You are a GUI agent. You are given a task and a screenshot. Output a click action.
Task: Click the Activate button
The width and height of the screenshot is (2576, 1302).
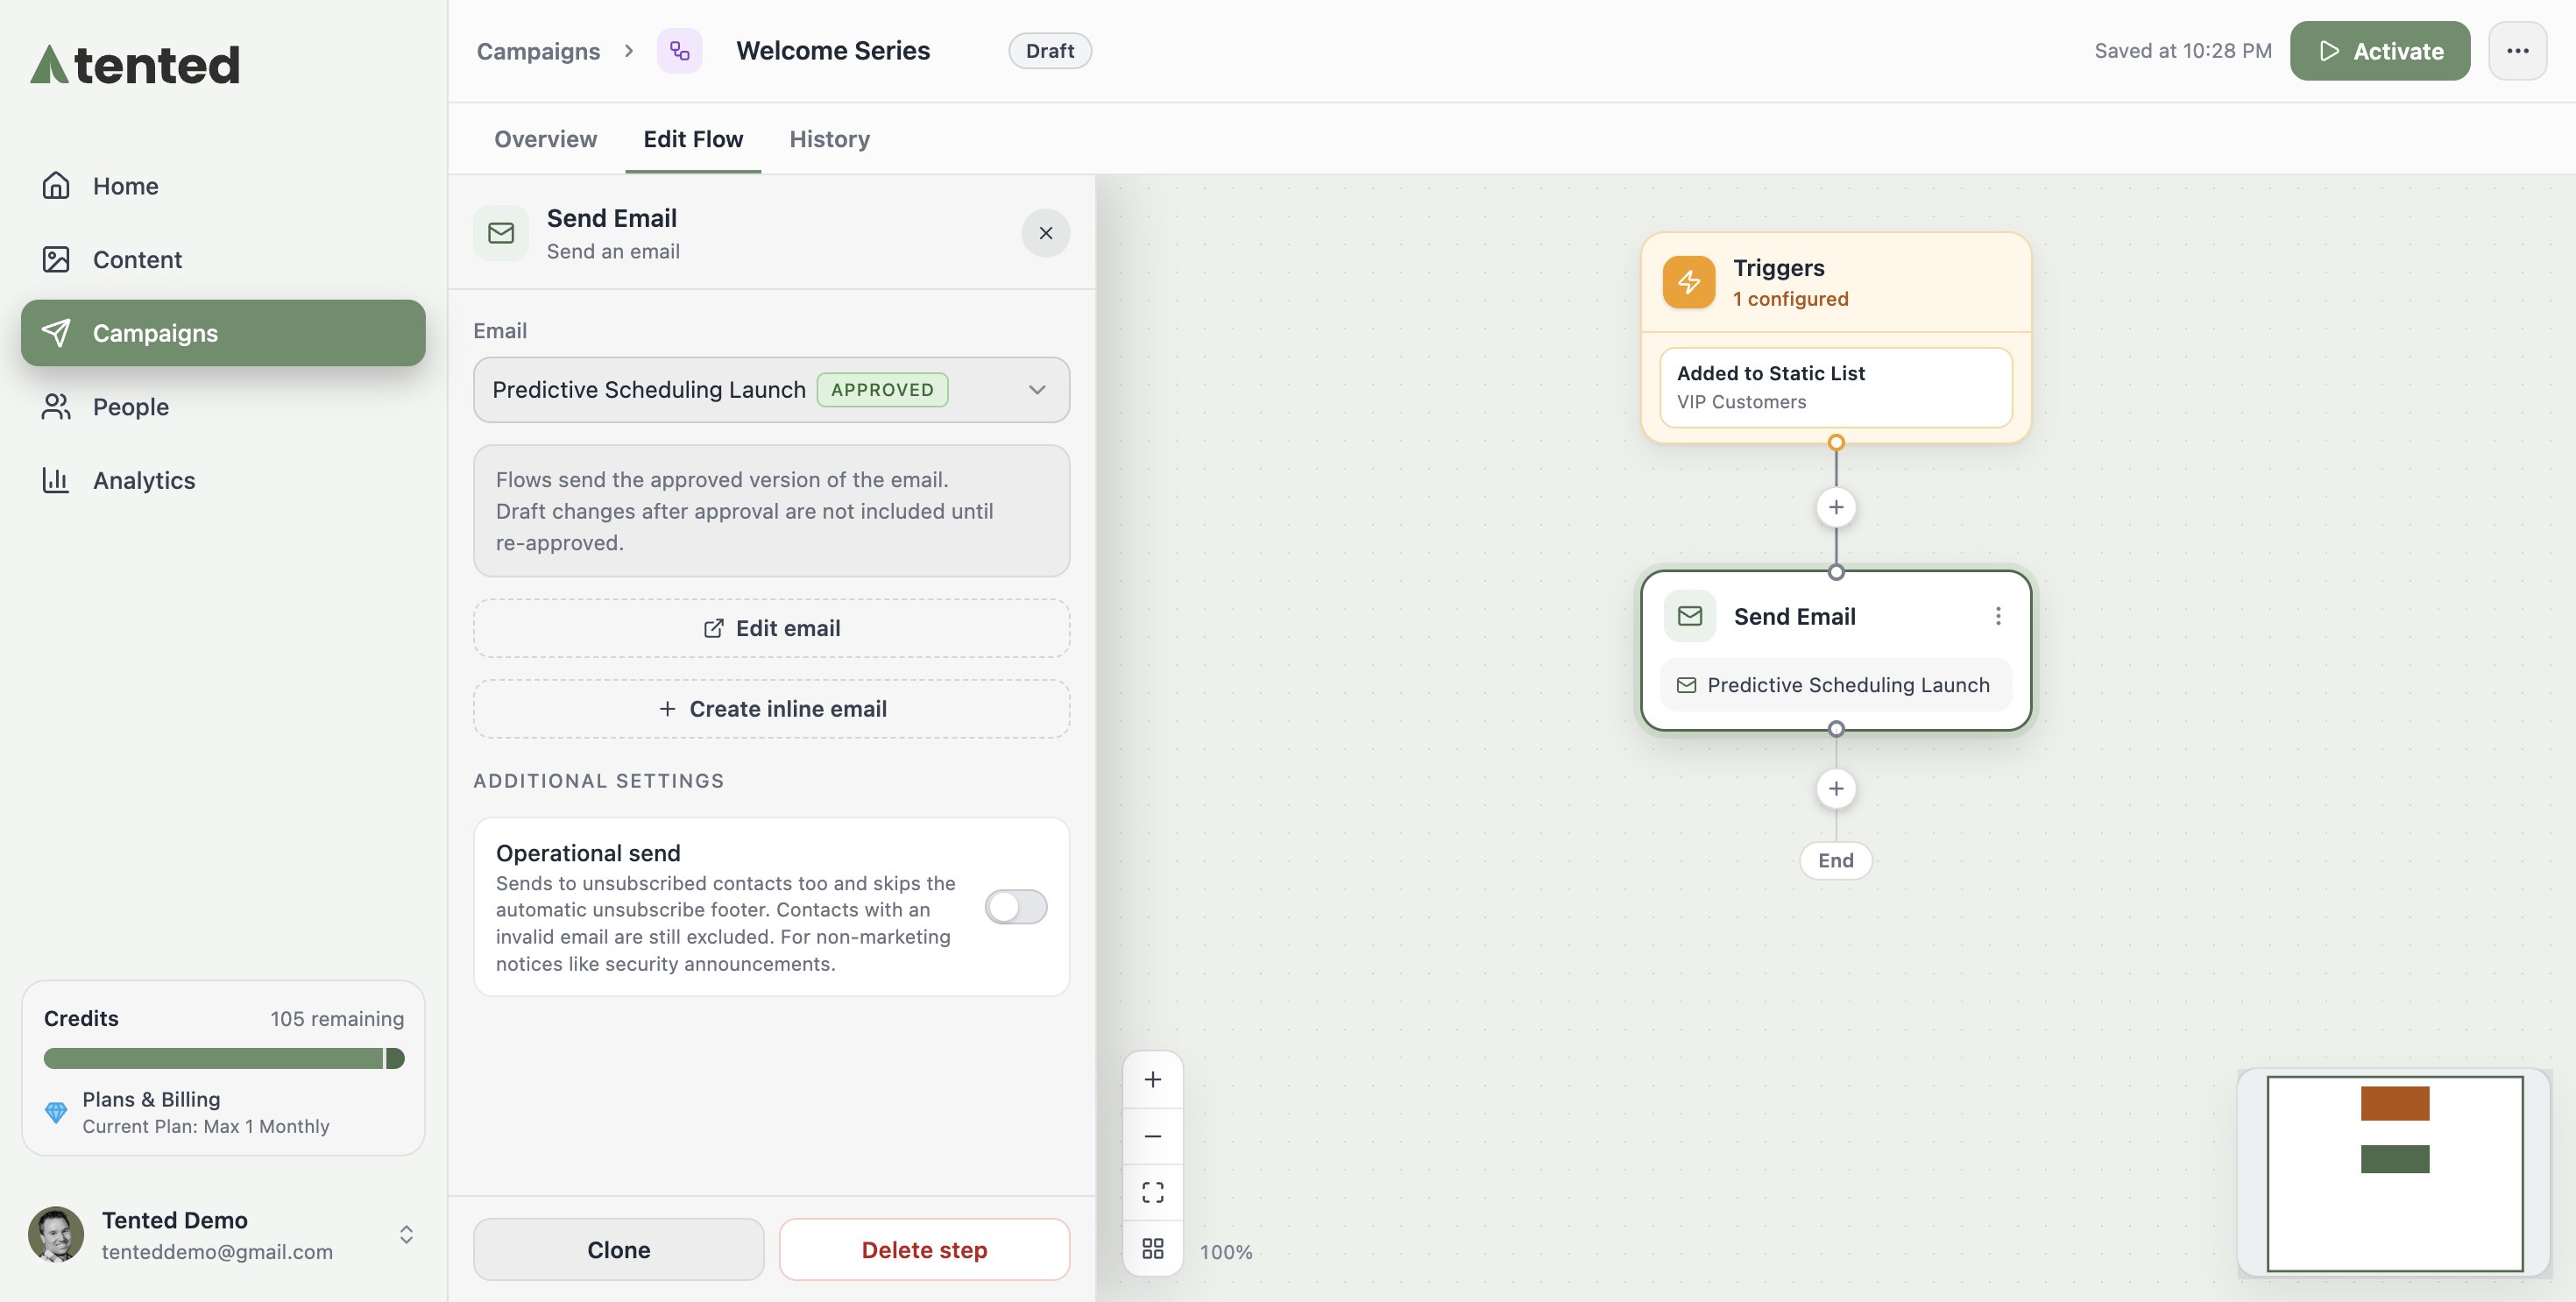(2379, 50)
